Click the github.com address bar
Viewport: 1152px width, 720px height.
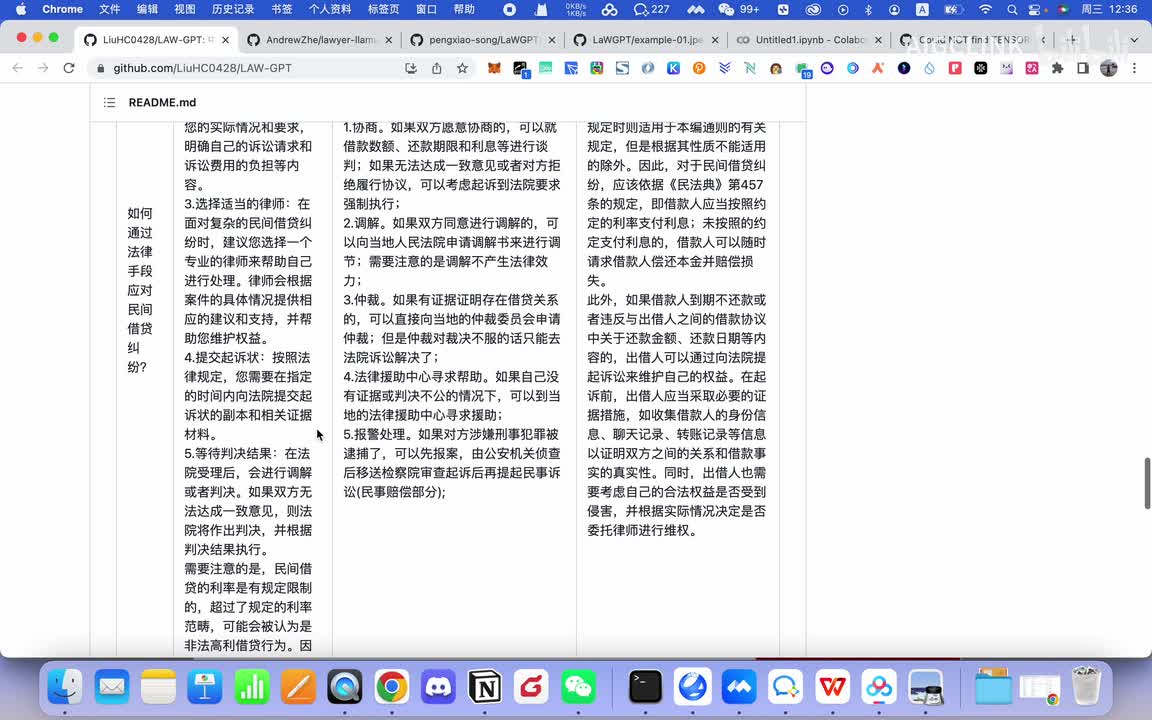[x=250, y=68]
